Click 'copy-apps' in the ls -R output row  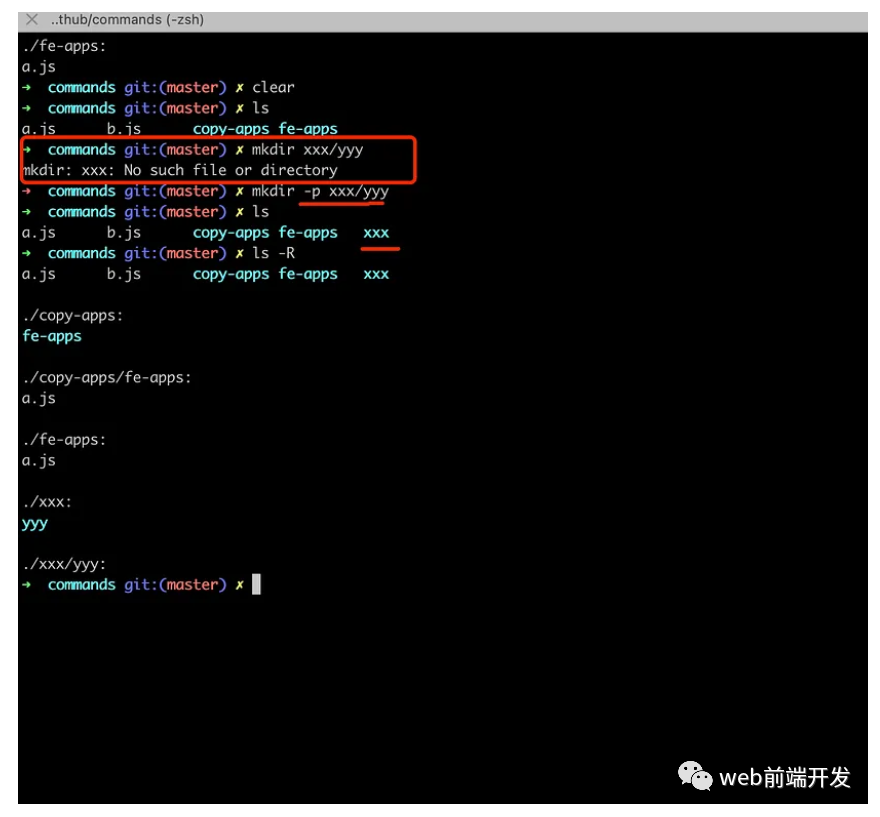(231, 274)
